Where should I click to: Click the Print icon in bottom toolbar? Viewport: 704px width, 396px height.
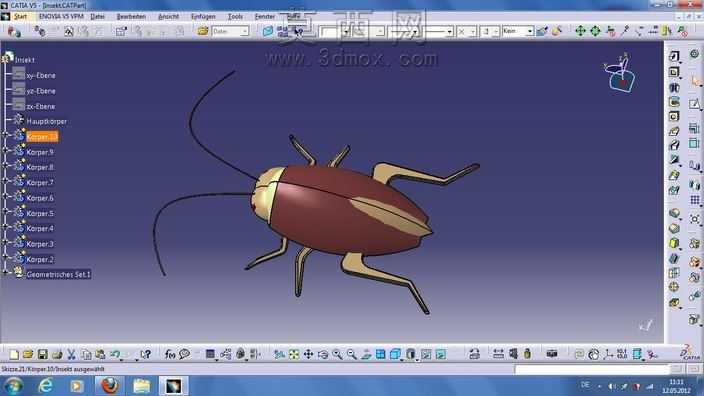click(57, 354)
